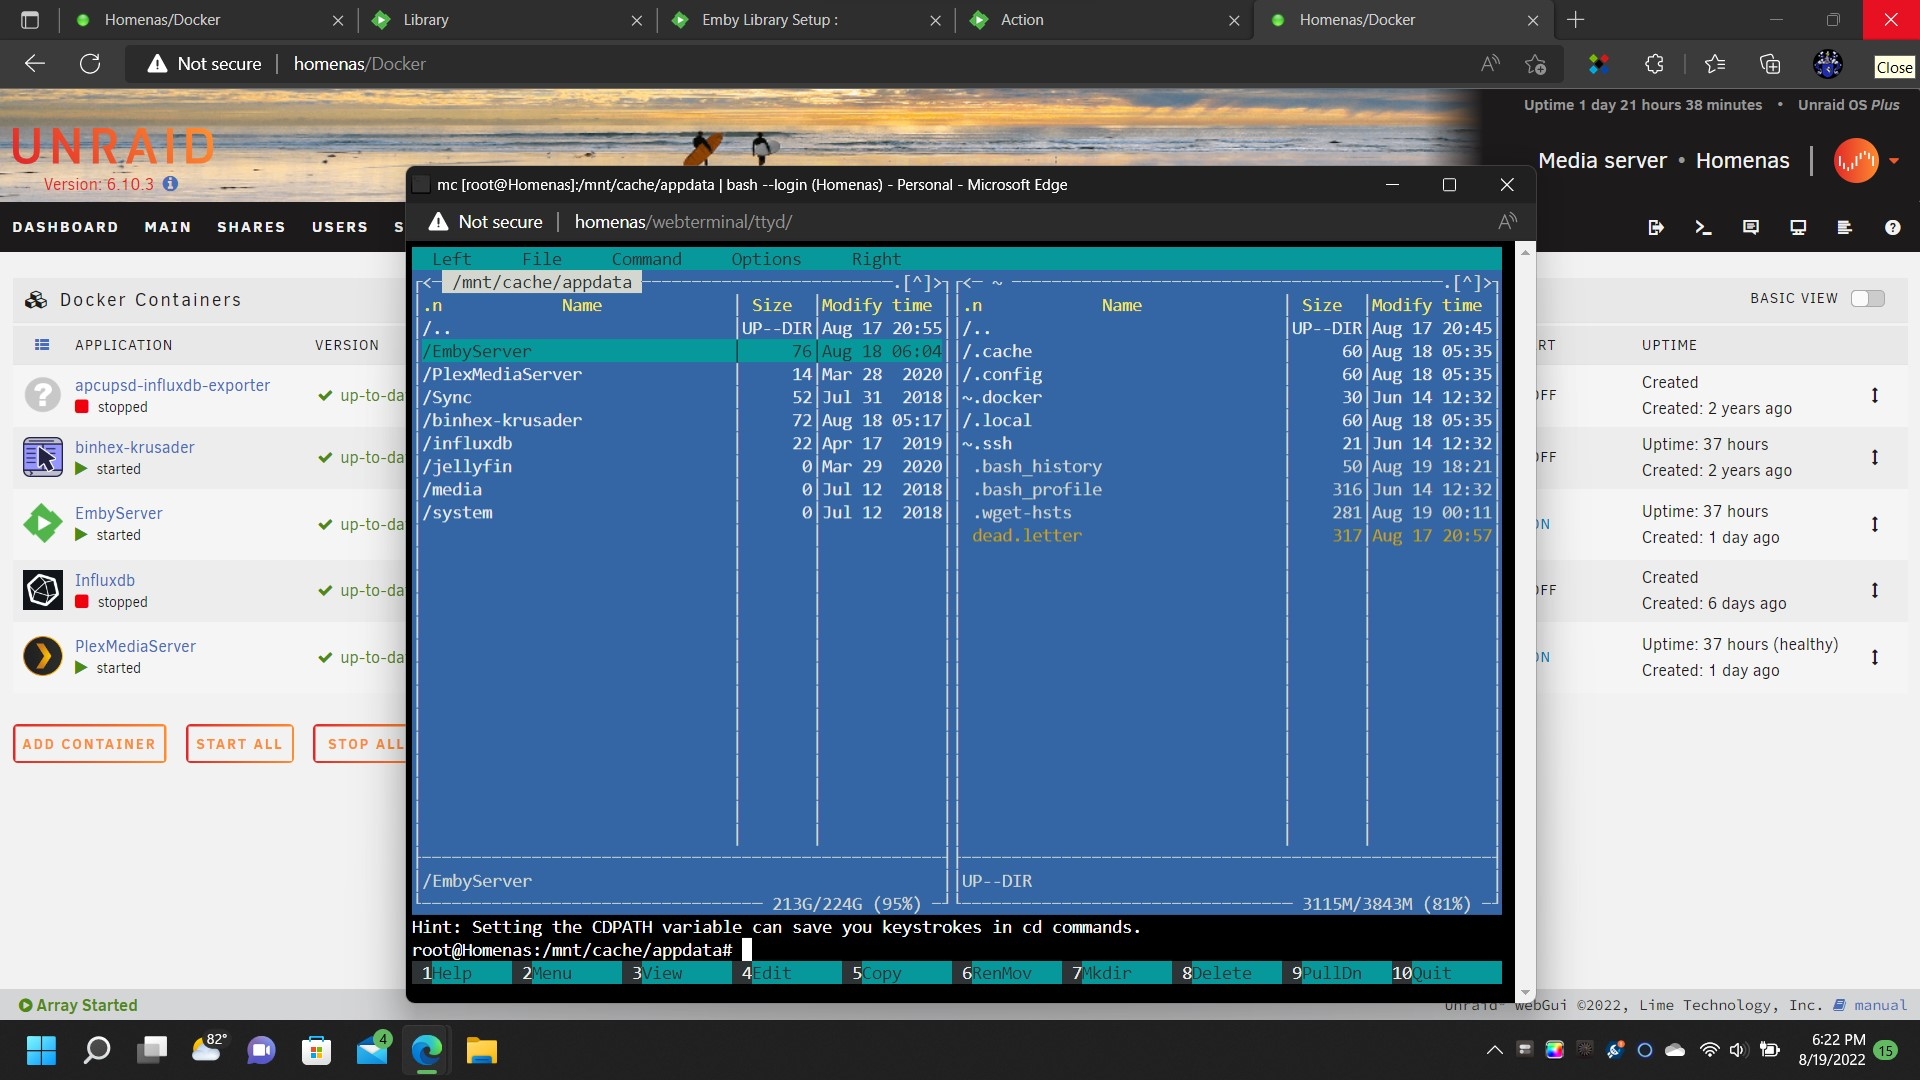Screen dimensions: 1920x1080
Task: Open File Explorer from the taskbar
Action: 481,1050
